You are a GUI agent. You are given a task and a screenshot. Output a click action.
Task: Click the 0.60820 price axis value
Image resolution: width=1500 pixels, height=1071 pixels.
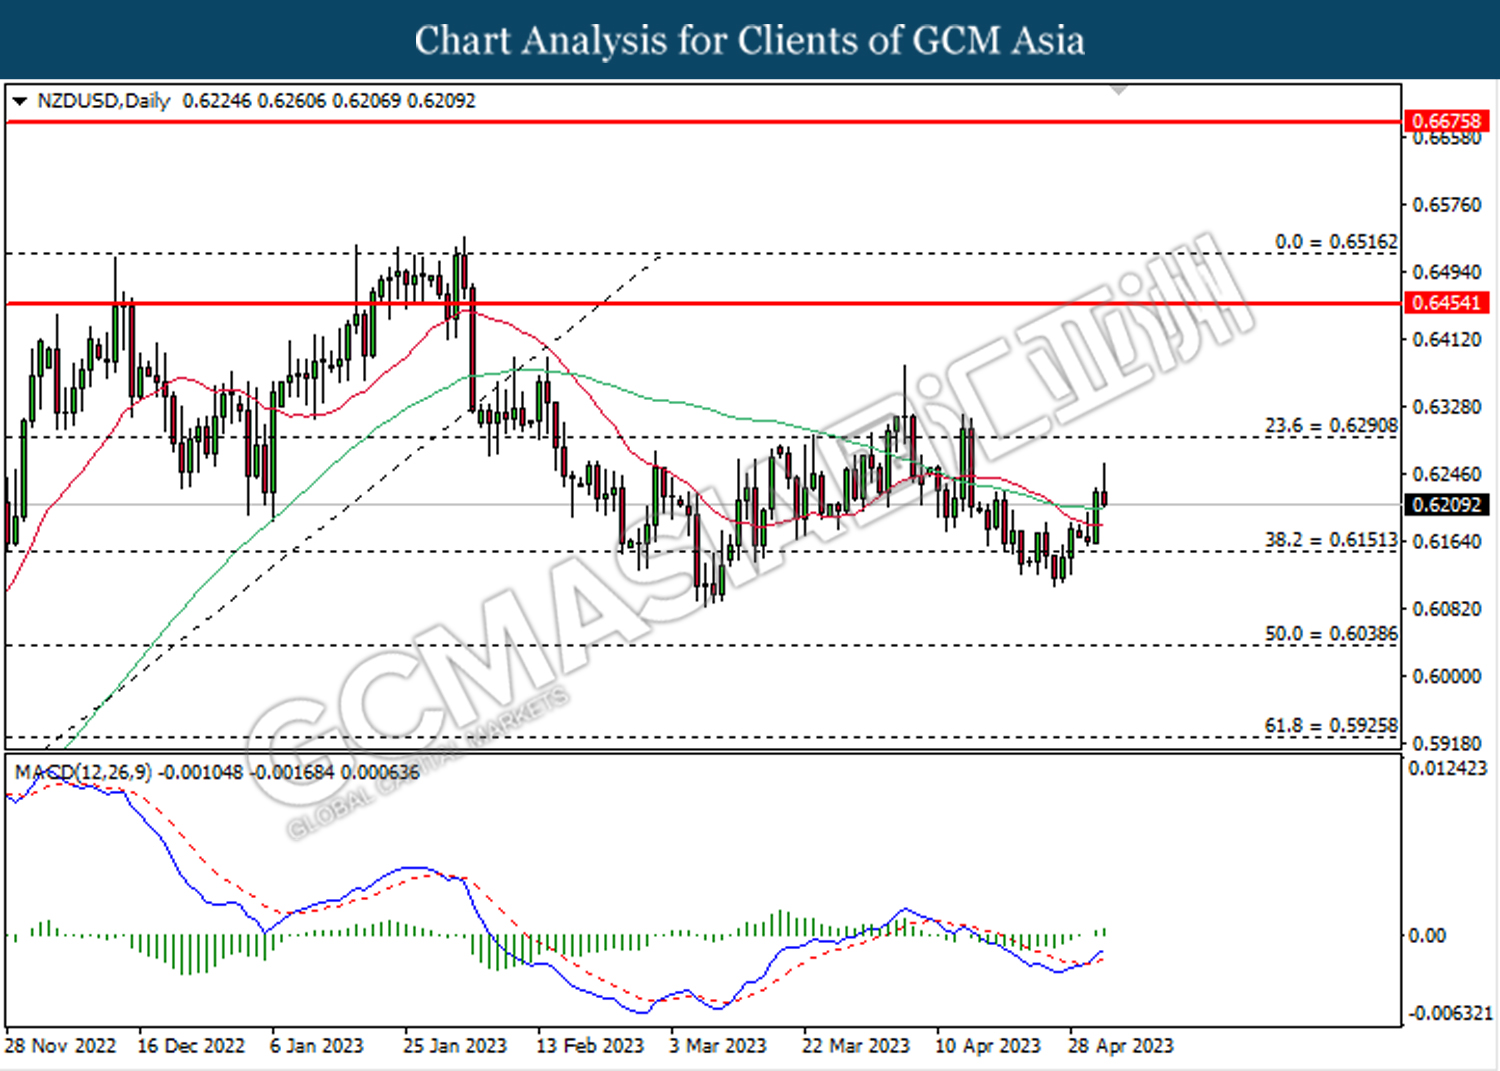coord(1447,609)
